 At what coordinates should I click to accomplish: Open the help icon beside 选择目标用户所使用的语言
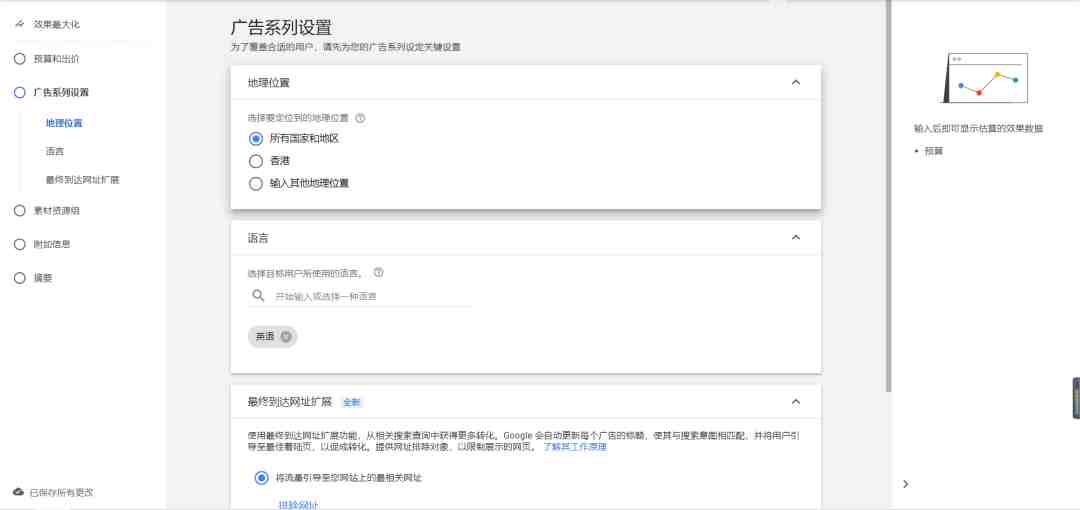(378, 272)
